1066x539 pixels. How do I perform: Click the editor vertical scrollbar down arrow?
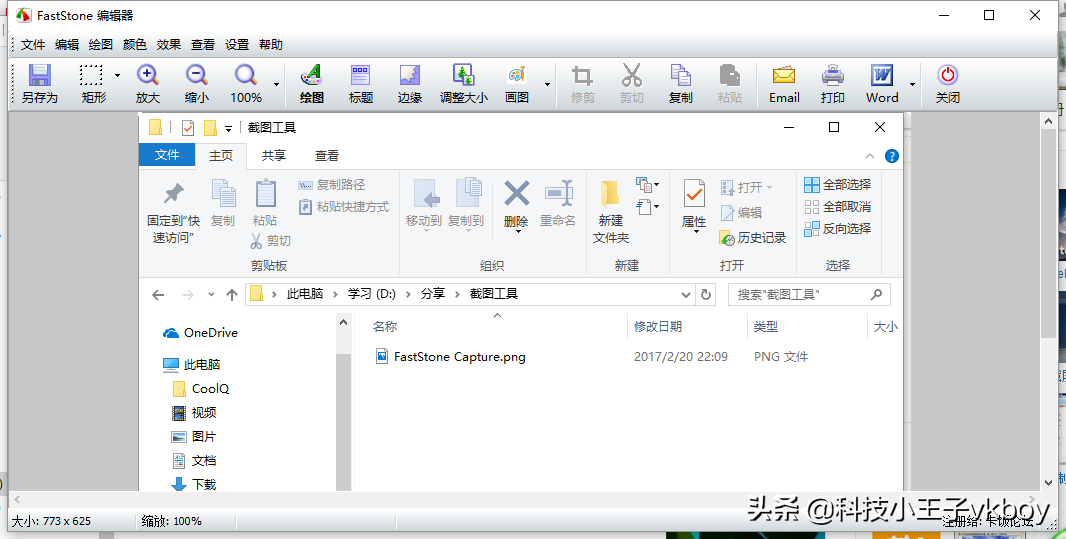[1048, 483]
